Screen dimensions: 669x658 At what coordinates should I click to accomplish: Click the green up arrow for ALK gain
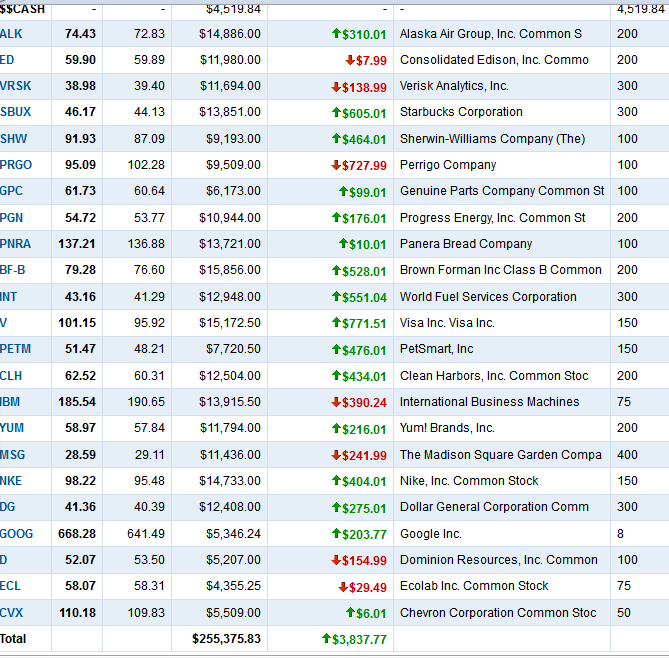click(x=336, y=33)
